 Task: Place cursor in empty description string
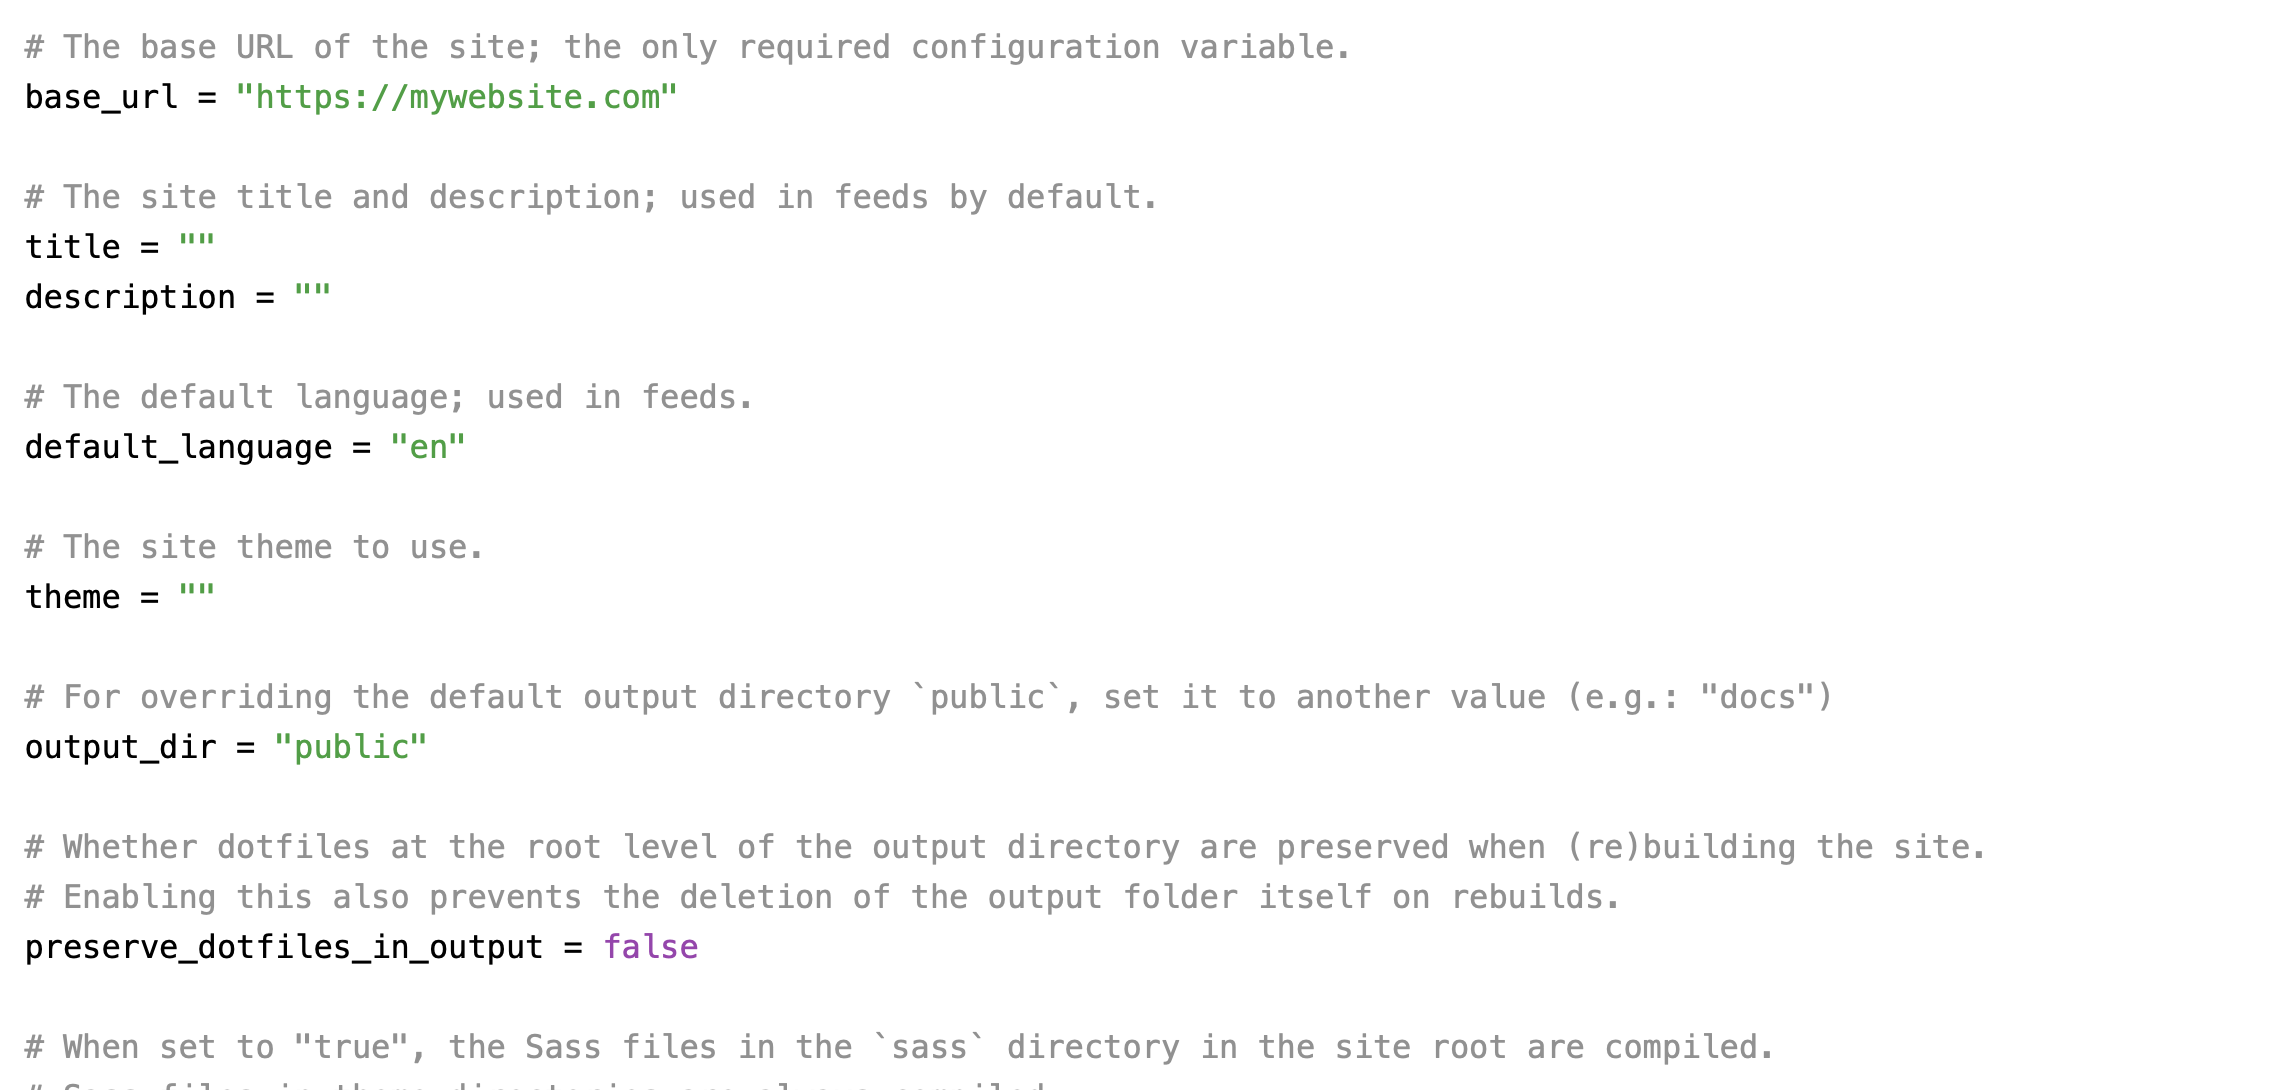click(x=312, y=296)
